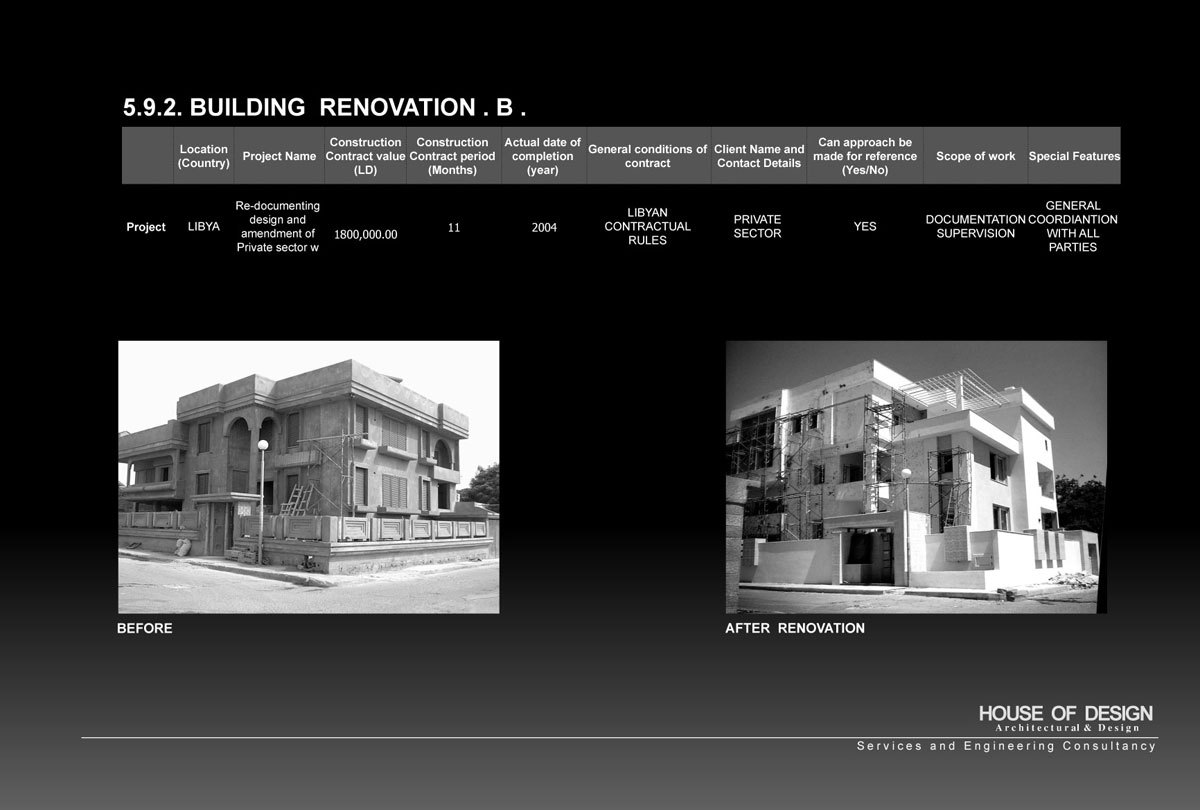The image size is (1200, 810).
Task: Click the 'Project' row label
Action: coord(146,227)
